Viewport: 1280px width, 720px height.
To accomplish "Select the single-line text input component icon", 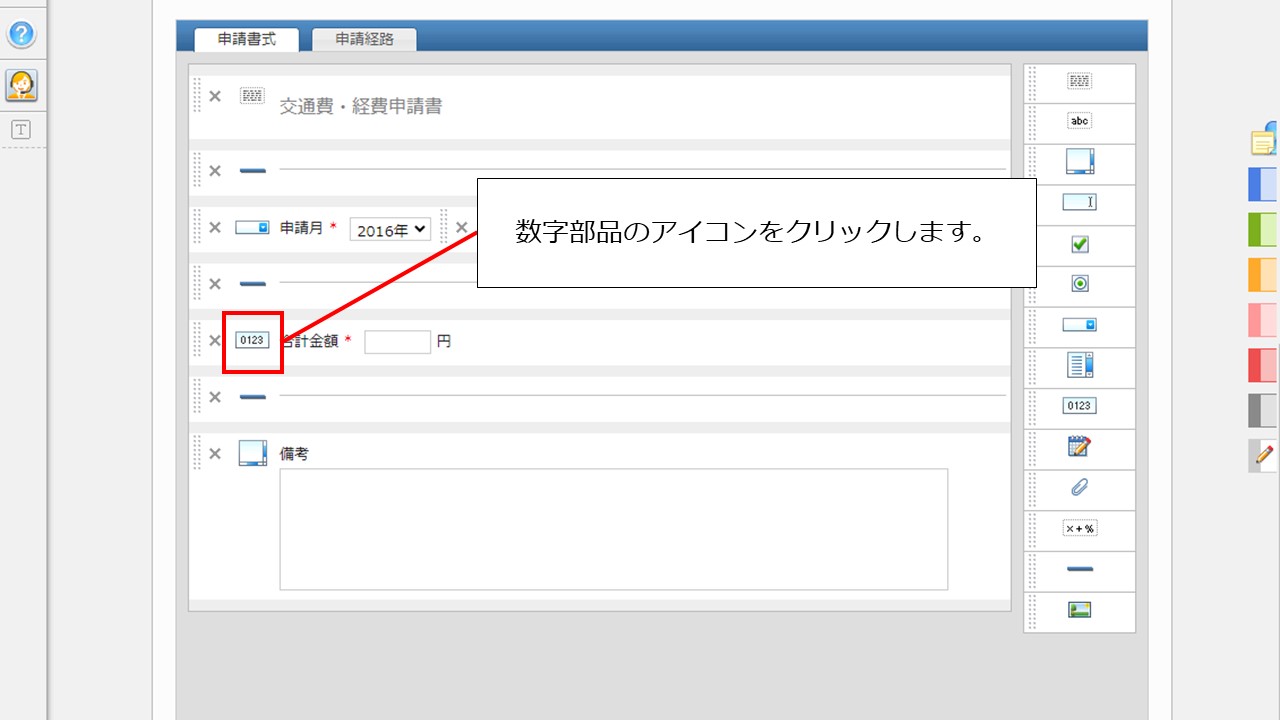I will [x=1080, y=202].
